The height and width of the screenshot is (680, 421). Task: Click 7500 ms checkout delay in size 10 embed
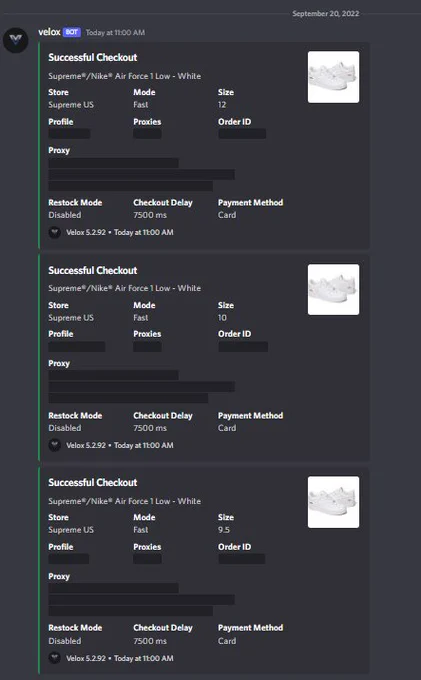150,428
